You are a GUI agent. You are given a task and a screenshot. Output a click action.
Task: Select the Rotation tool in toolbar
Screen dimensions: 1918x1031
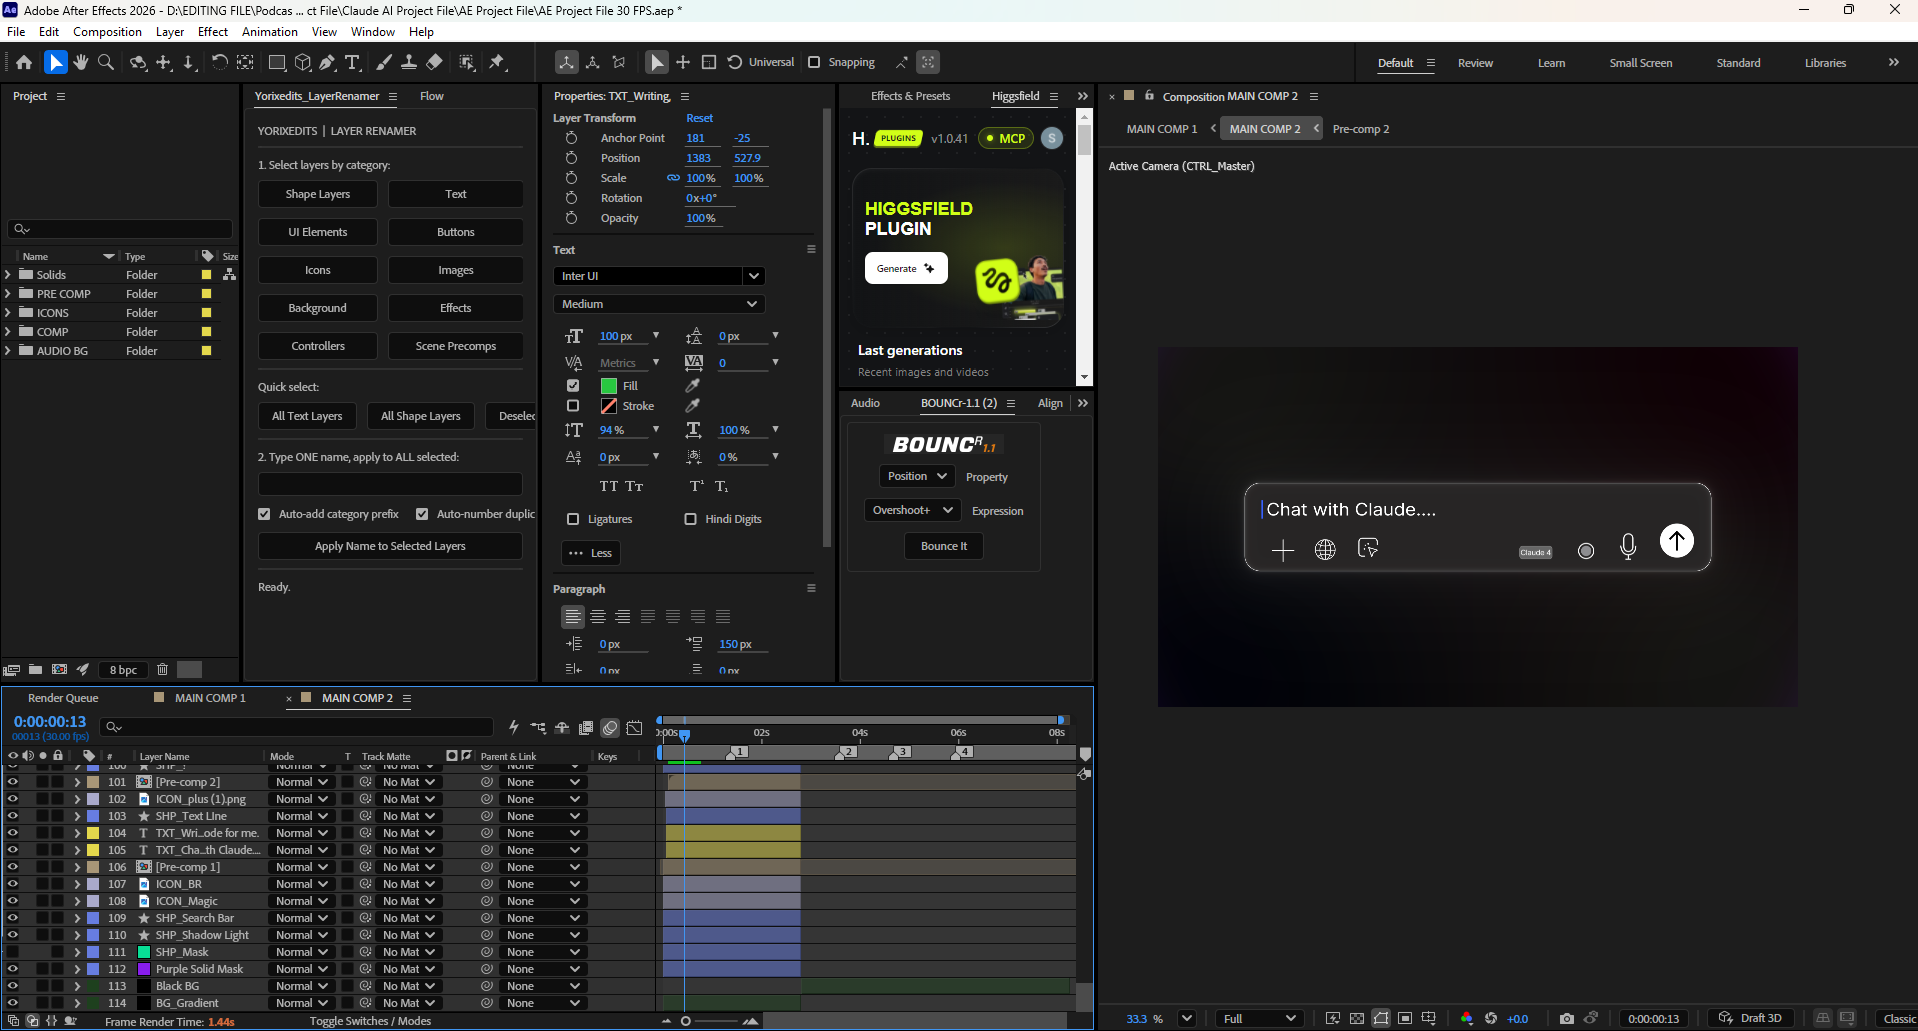point(219,62)
